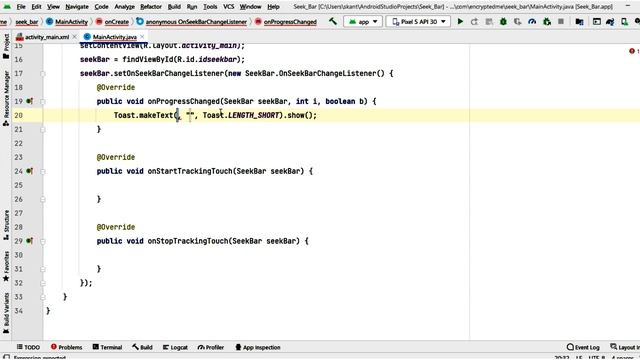The image size is (640, 360).
Task: Open the Build tool window at bottom
Action: coord(142,347)
